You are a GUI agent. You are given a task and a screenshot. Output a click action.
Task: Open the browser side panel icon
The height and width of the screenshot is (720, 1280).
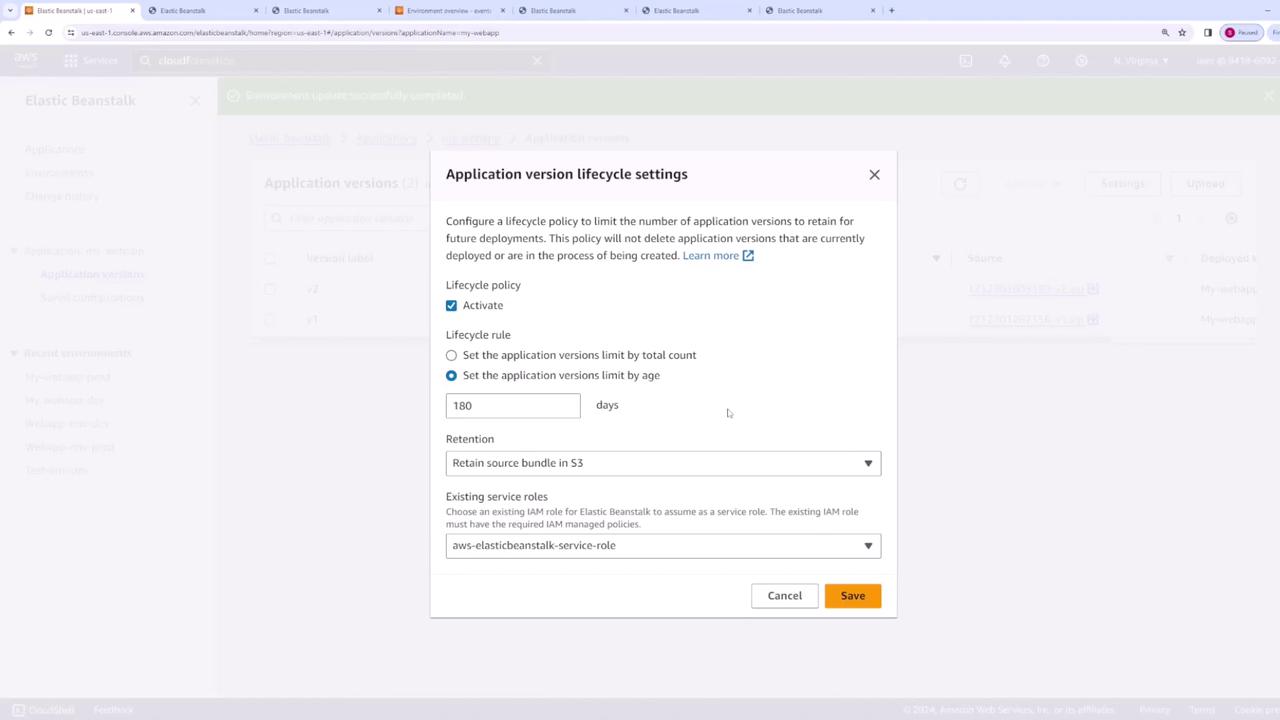pos(1208,33)
